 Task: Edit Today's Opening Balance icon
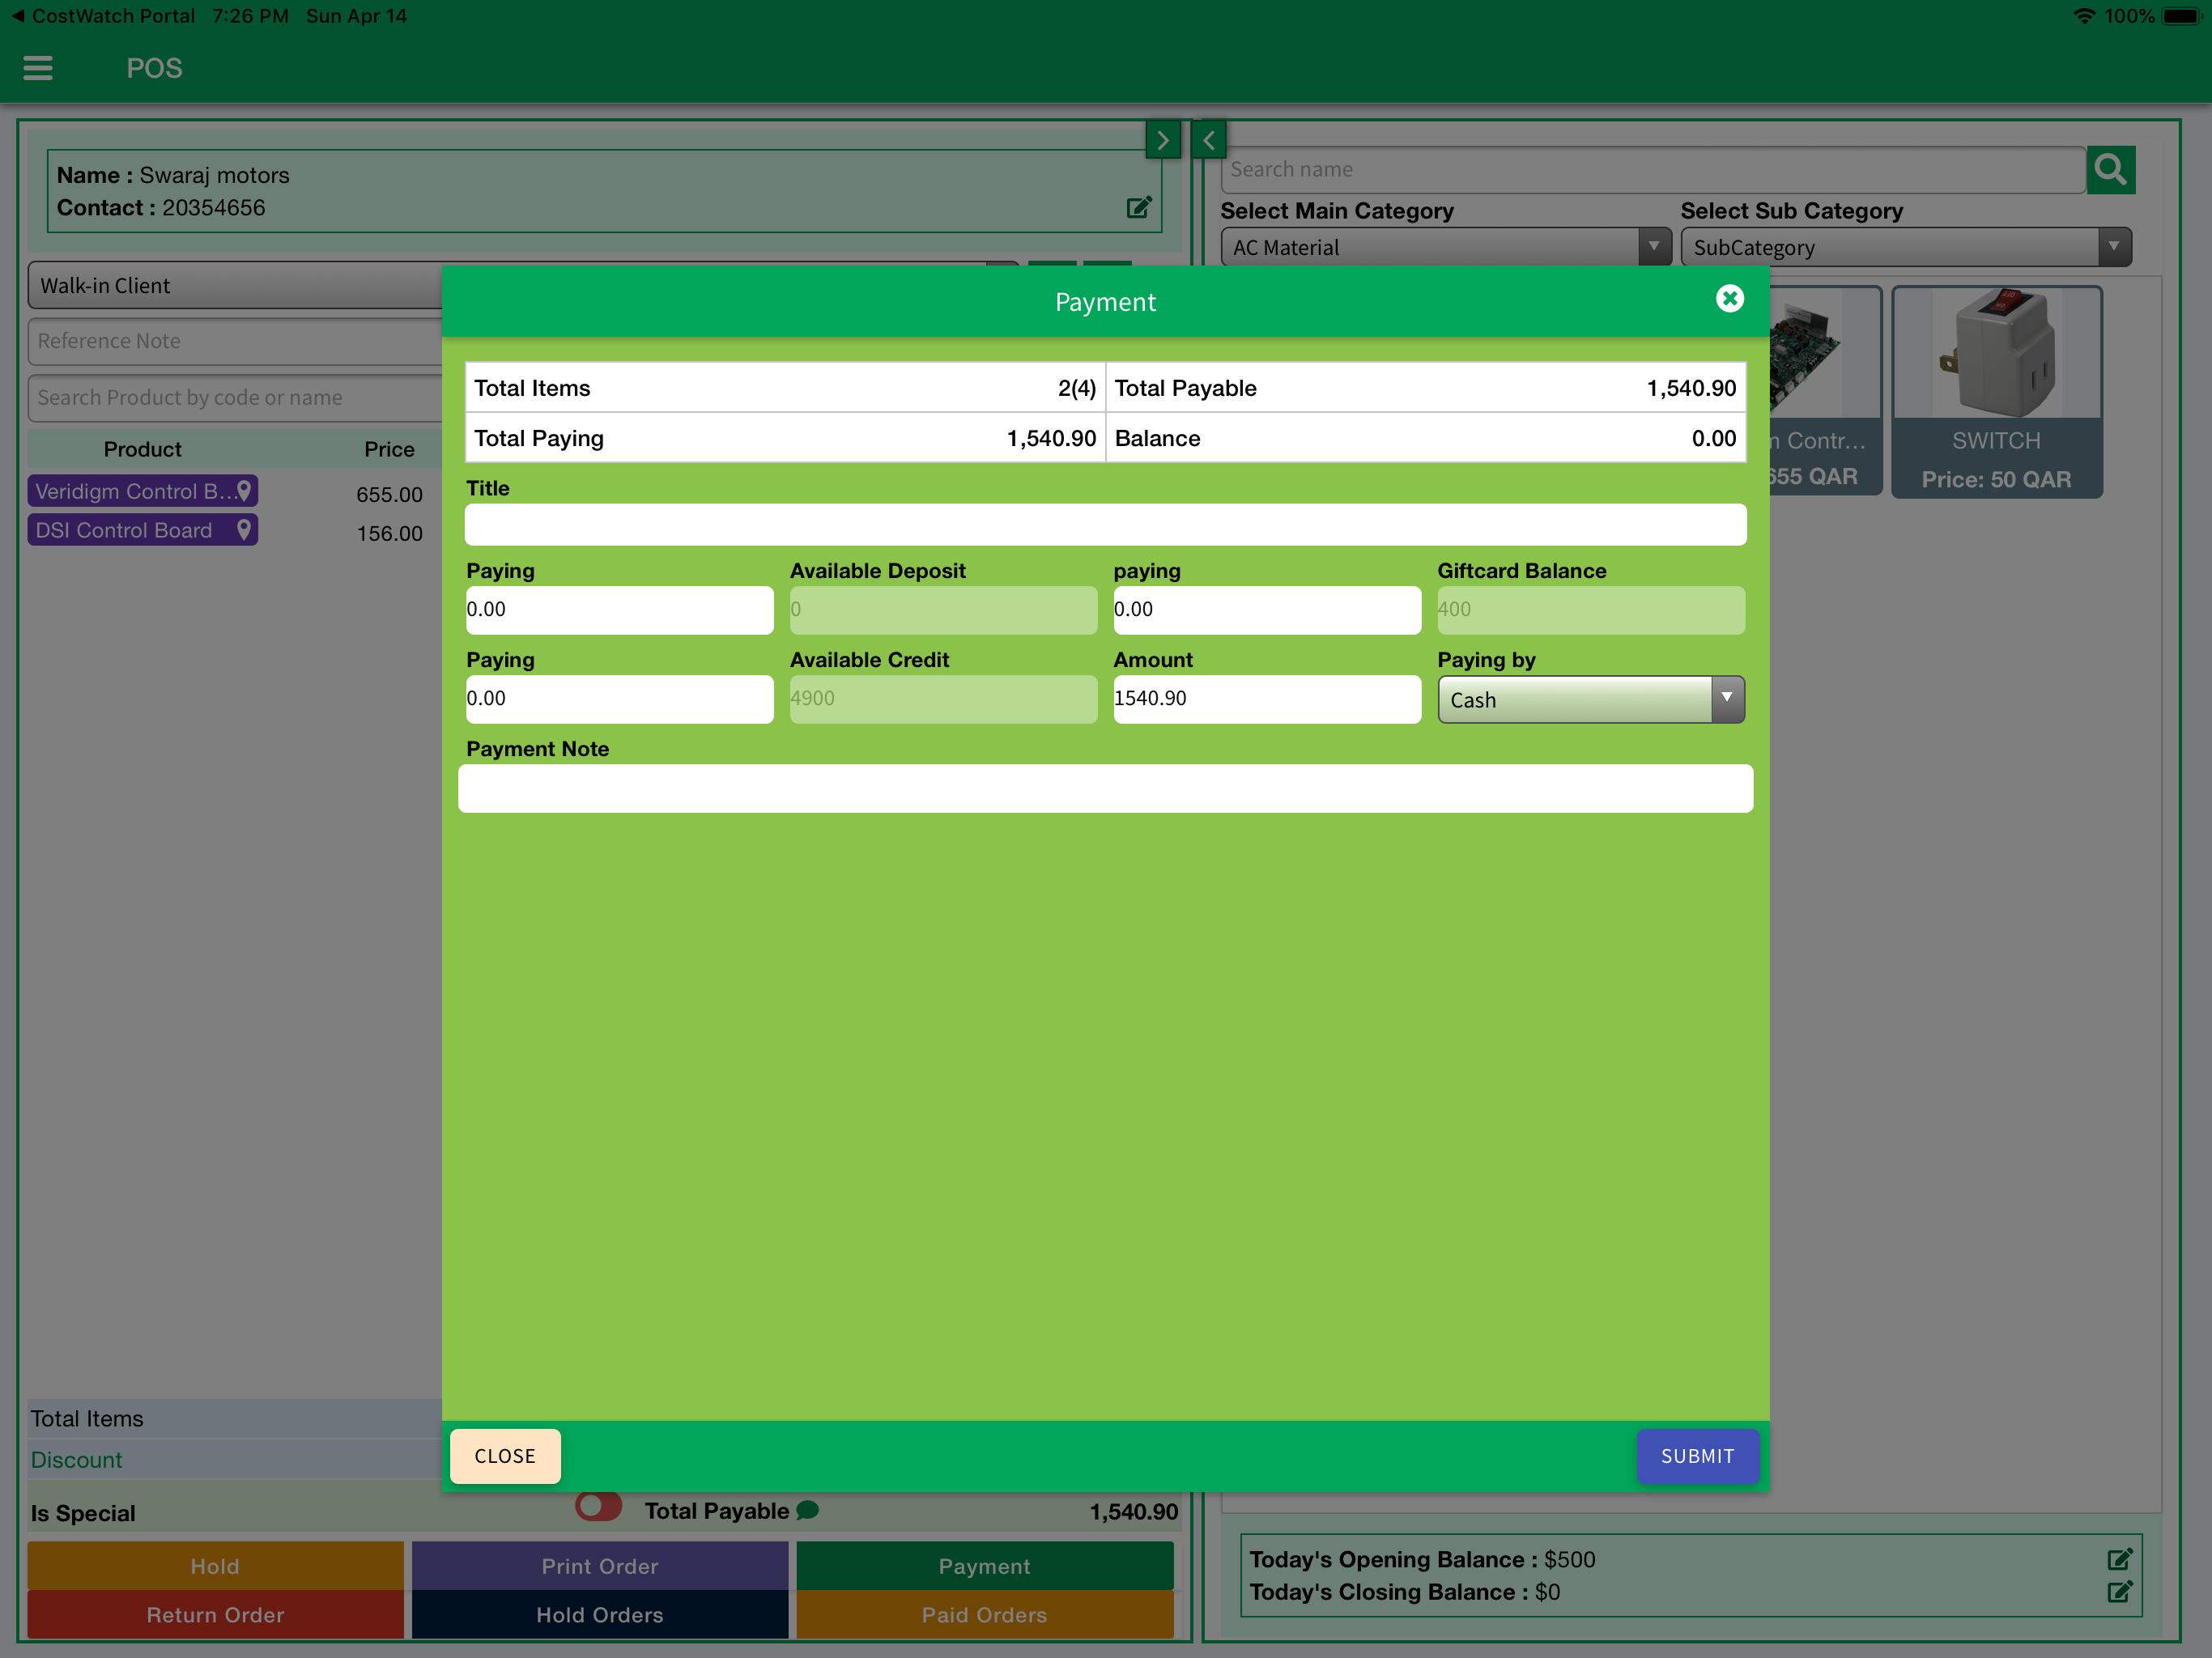point(2119,1559)
